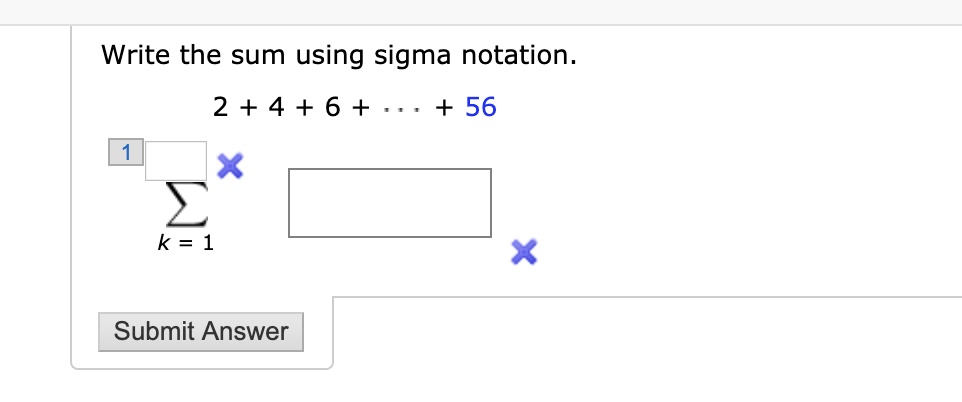Click the instruction text about sigma notation
Viewport: 962px width, 402px height.
339,56
